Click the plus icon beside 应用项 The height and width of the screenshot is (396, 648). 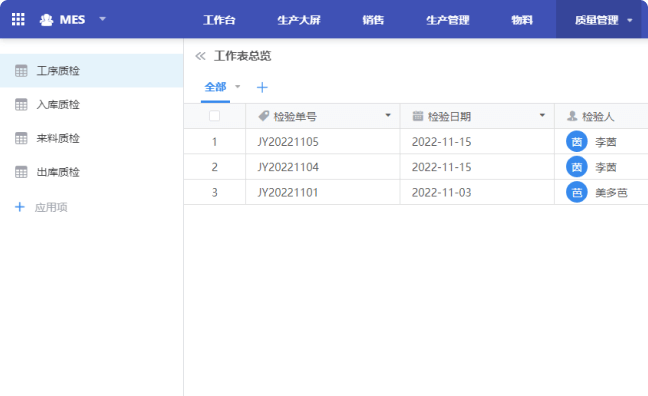[x=19, y=207]
